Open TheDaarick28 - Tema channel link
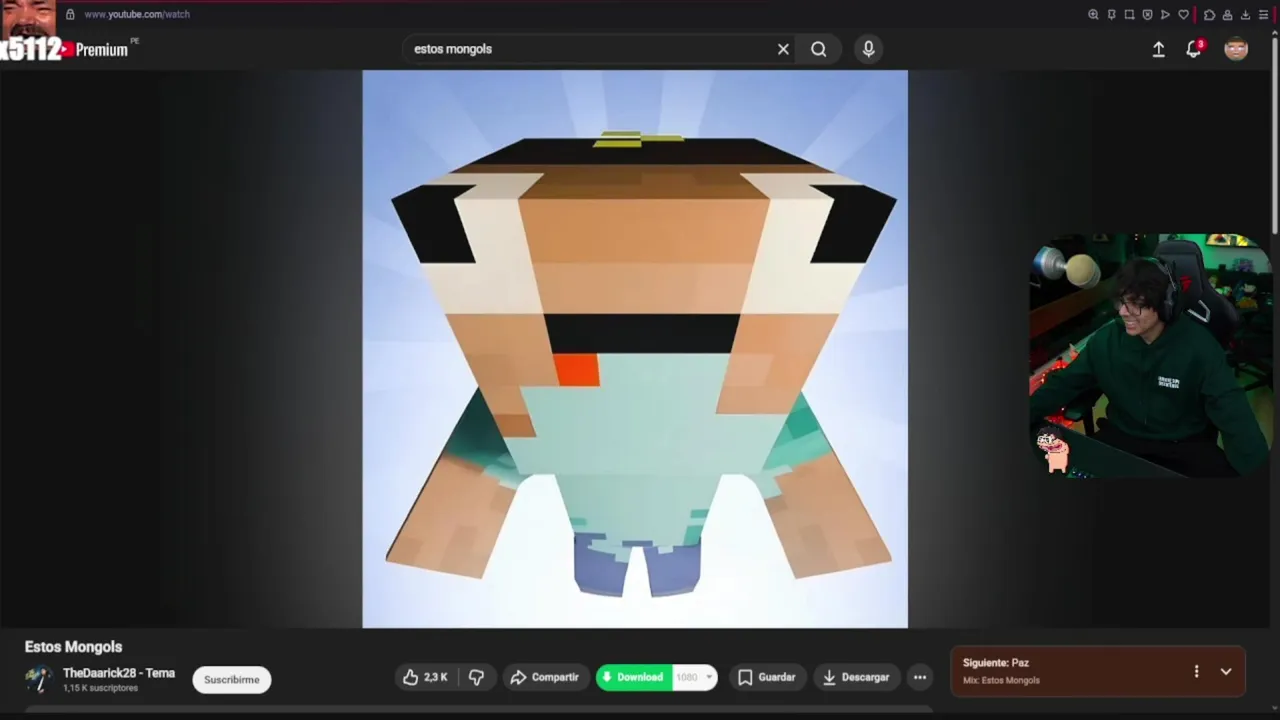The height and width of the screenshot is (720, 1280). pyautogui.click(x=119, y=673)
